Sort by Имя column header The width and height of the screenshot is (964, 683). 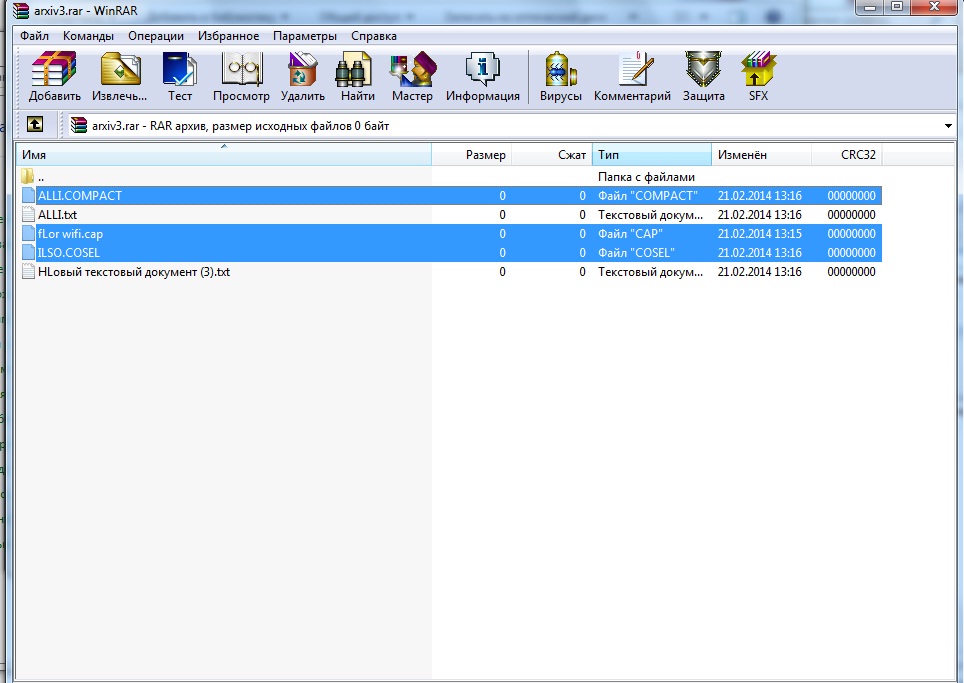[x=224, y=154]
